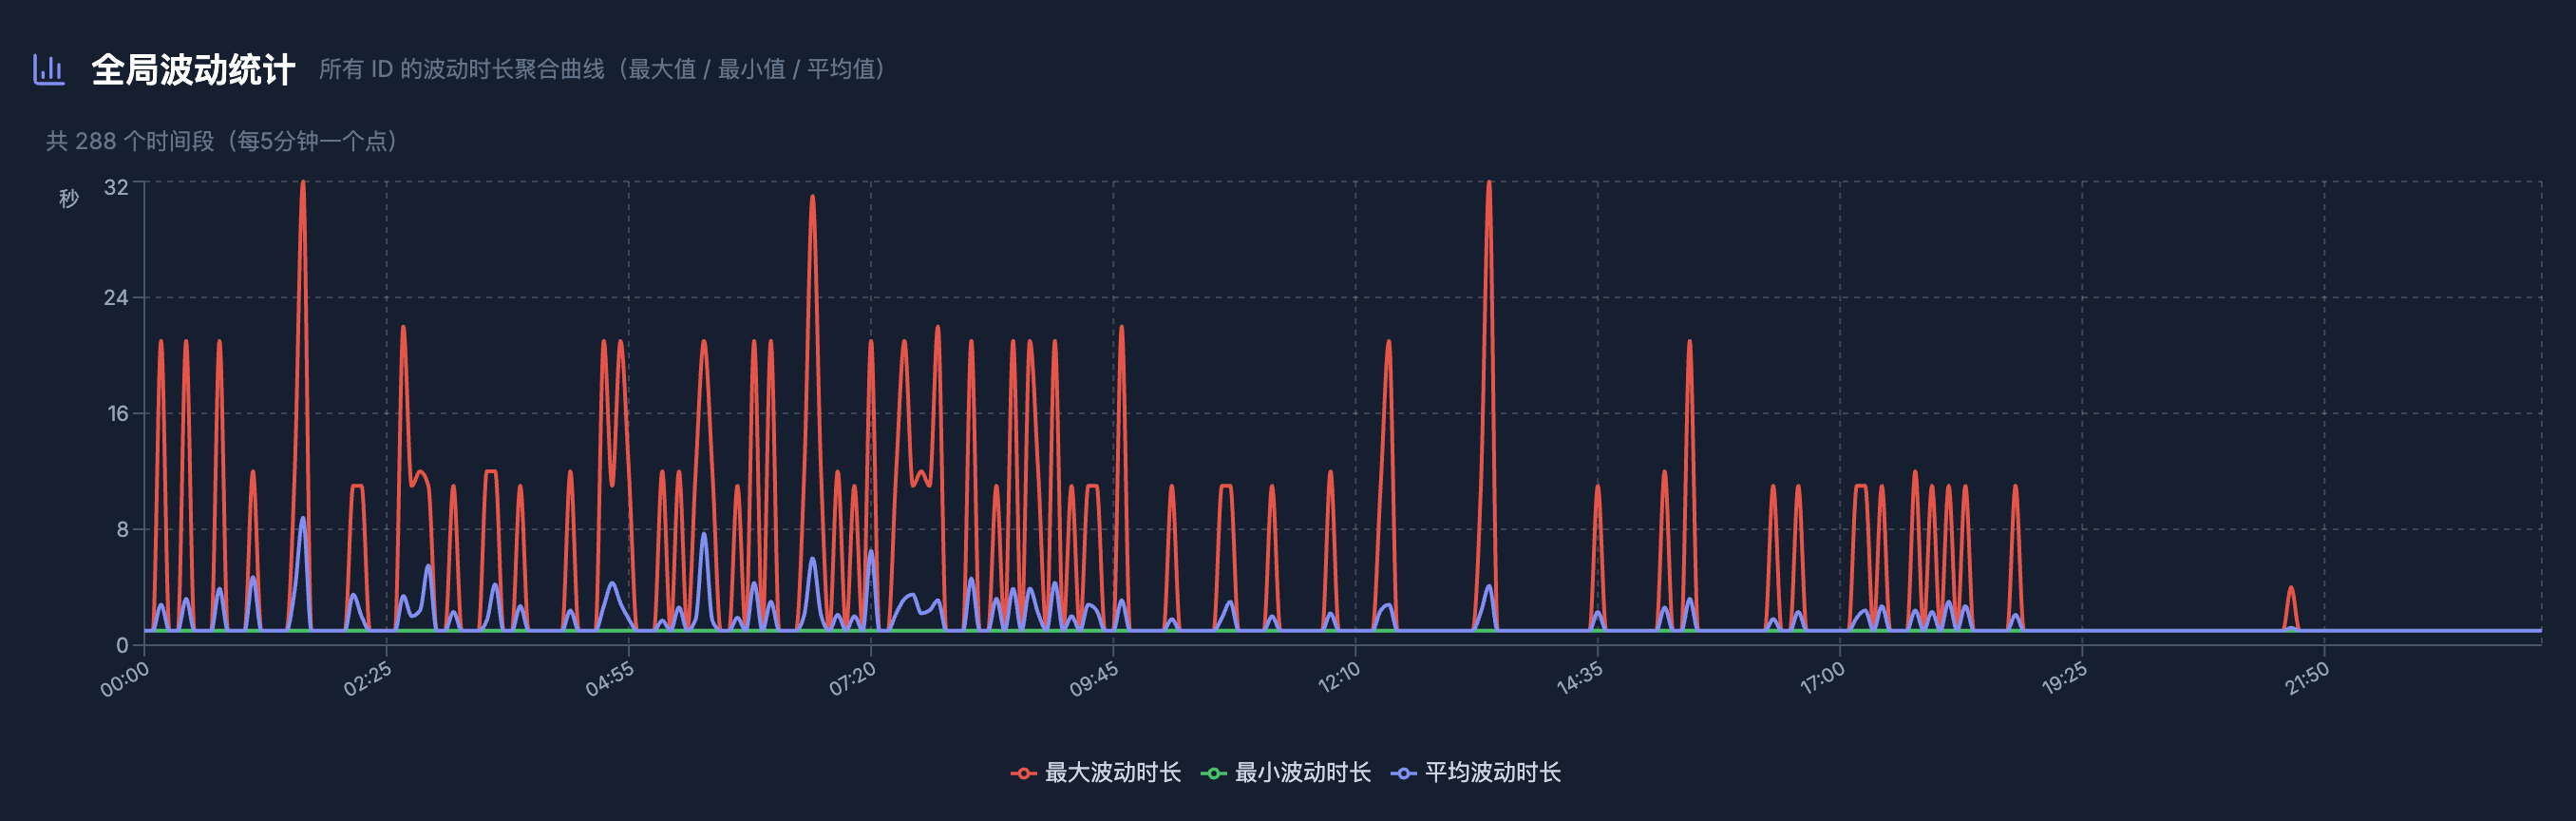This screenshot has height=821, width=2576.
Task: Select the 07:20 x-axis time label
Action: [852, 679]
